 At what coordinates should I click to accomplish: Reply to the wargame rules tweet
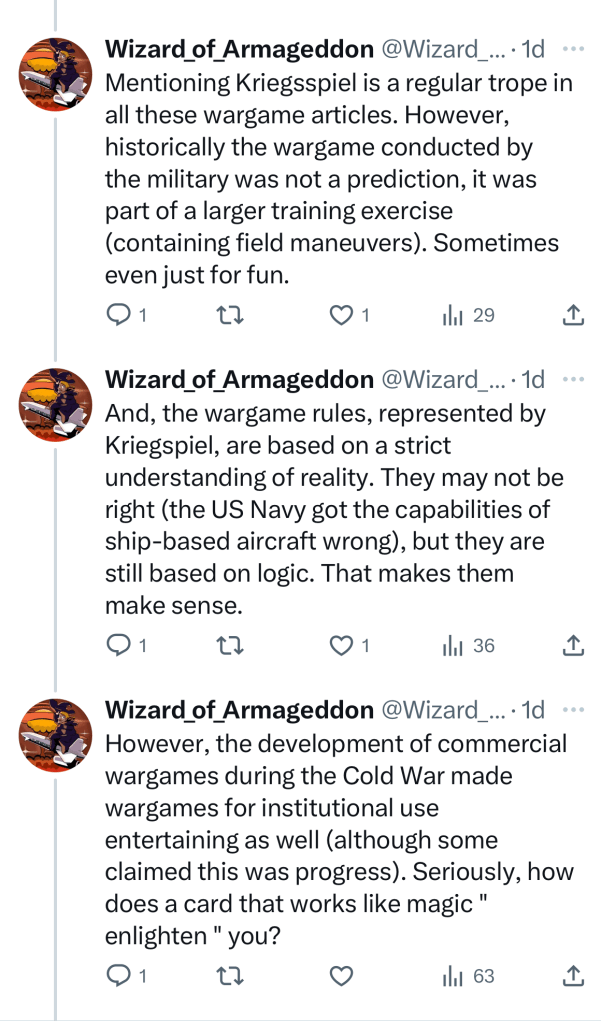[118, 646]
